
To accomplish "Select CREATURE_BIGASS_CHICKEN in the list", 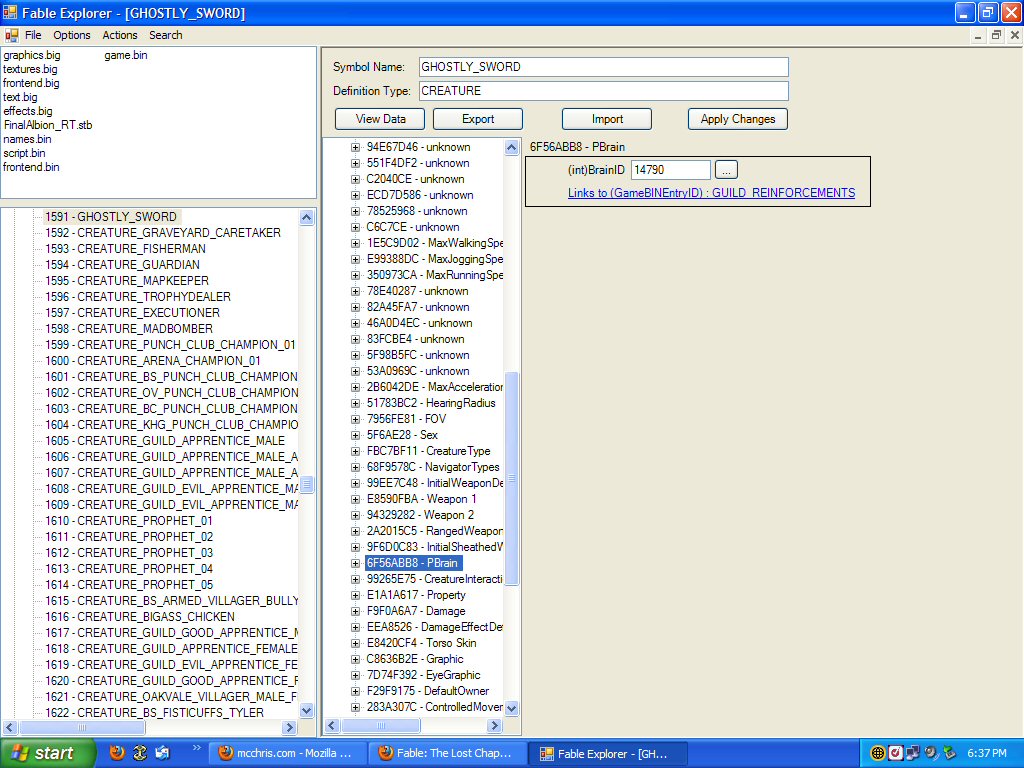I will pyautogui.click(x=156, y=617).
